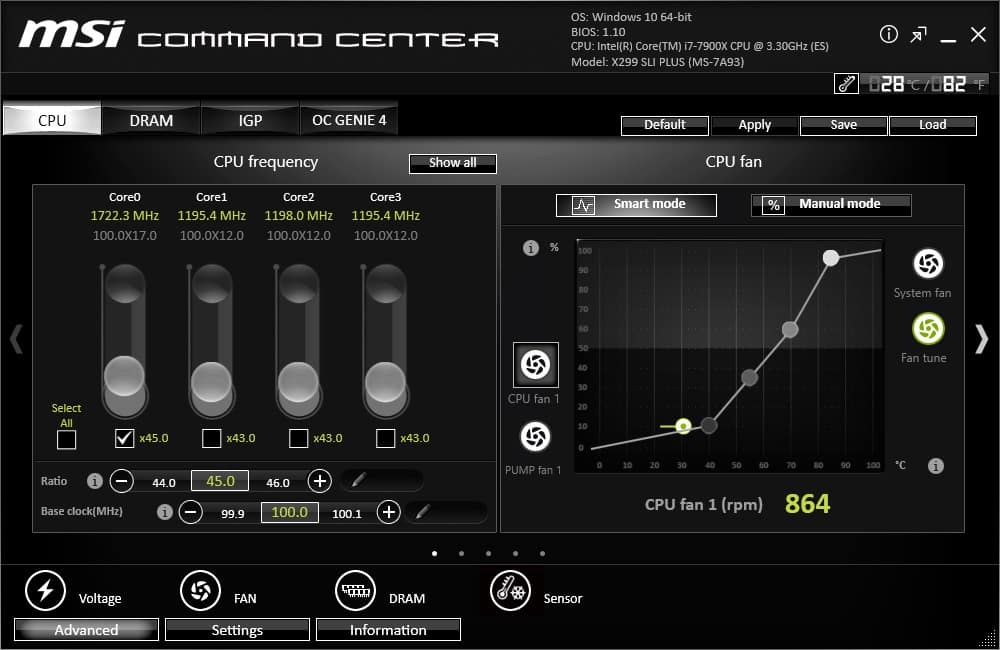
Task: Click the Core2 ratio slider knob
Action: pyautogui.click(x=298, y=381)
